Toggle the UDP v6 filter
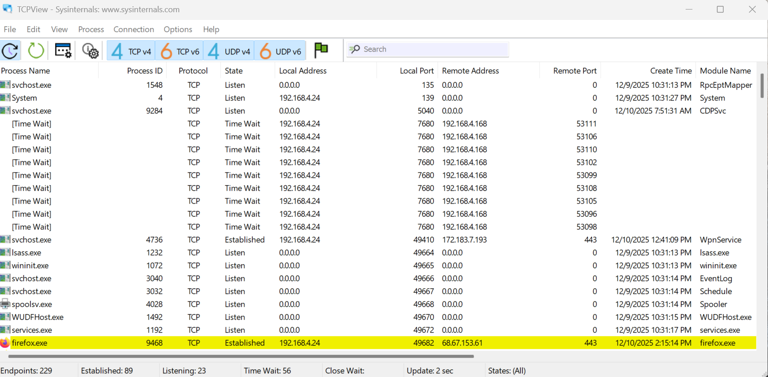Screen dimensions: 768x377 (280, 50)
